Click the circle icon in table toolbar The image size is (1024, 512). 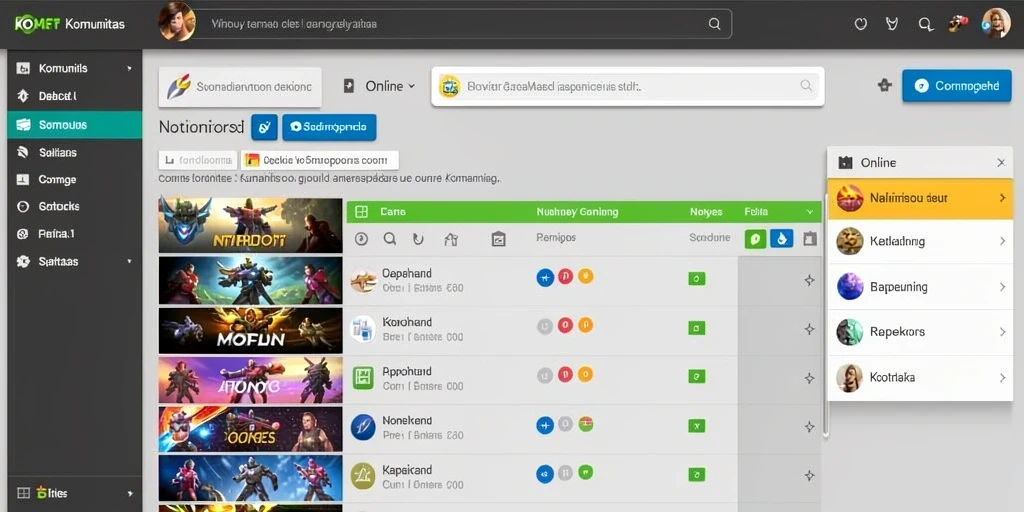[361, 239]
